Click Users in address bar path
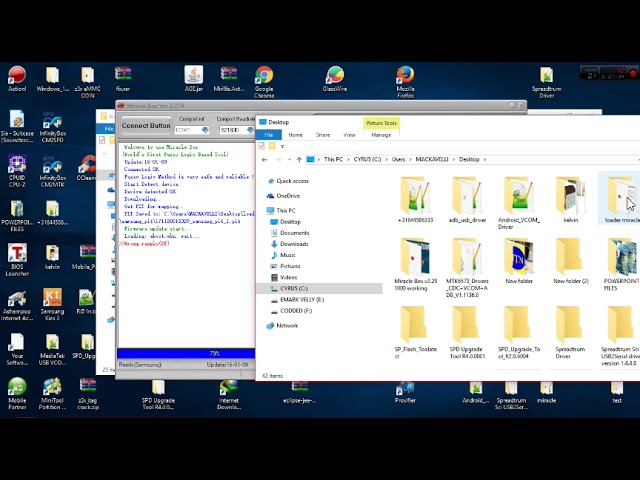Screen dimensions: 640x480 click(x=398, y=160)
